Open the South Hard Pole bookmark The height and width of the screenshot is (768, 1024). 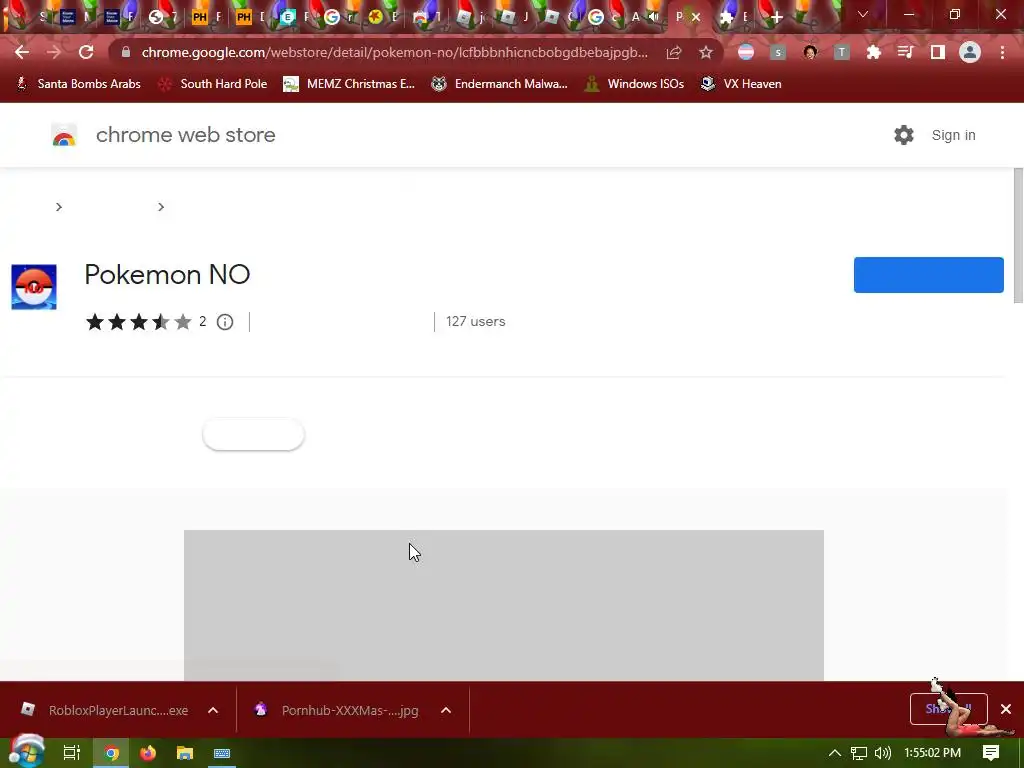pos(213,84)
